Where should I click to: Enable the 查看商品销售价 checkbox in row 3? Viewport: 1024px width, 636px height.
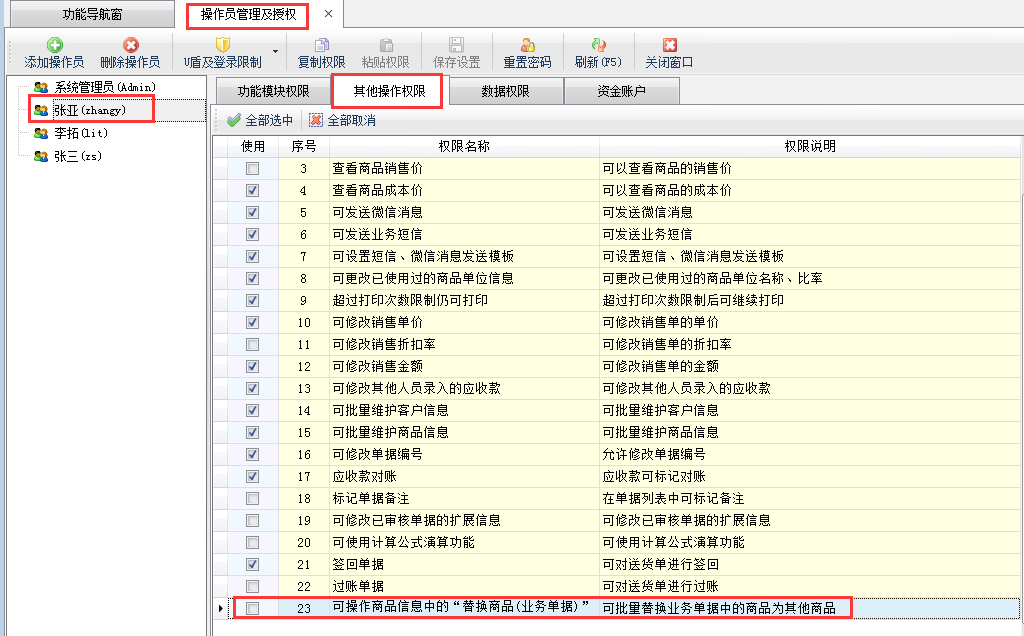(x=252, y=169)
